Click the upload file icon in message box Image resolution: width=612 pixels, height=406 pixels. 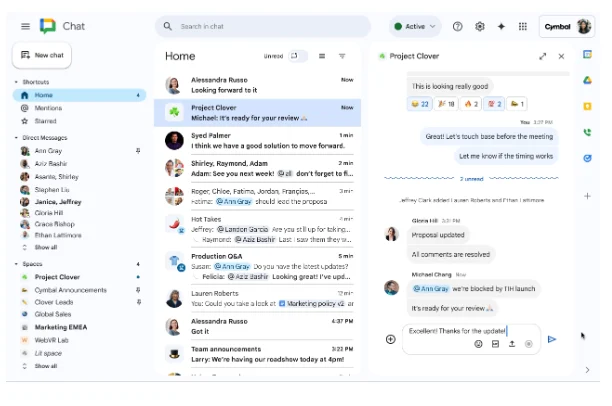512,344
